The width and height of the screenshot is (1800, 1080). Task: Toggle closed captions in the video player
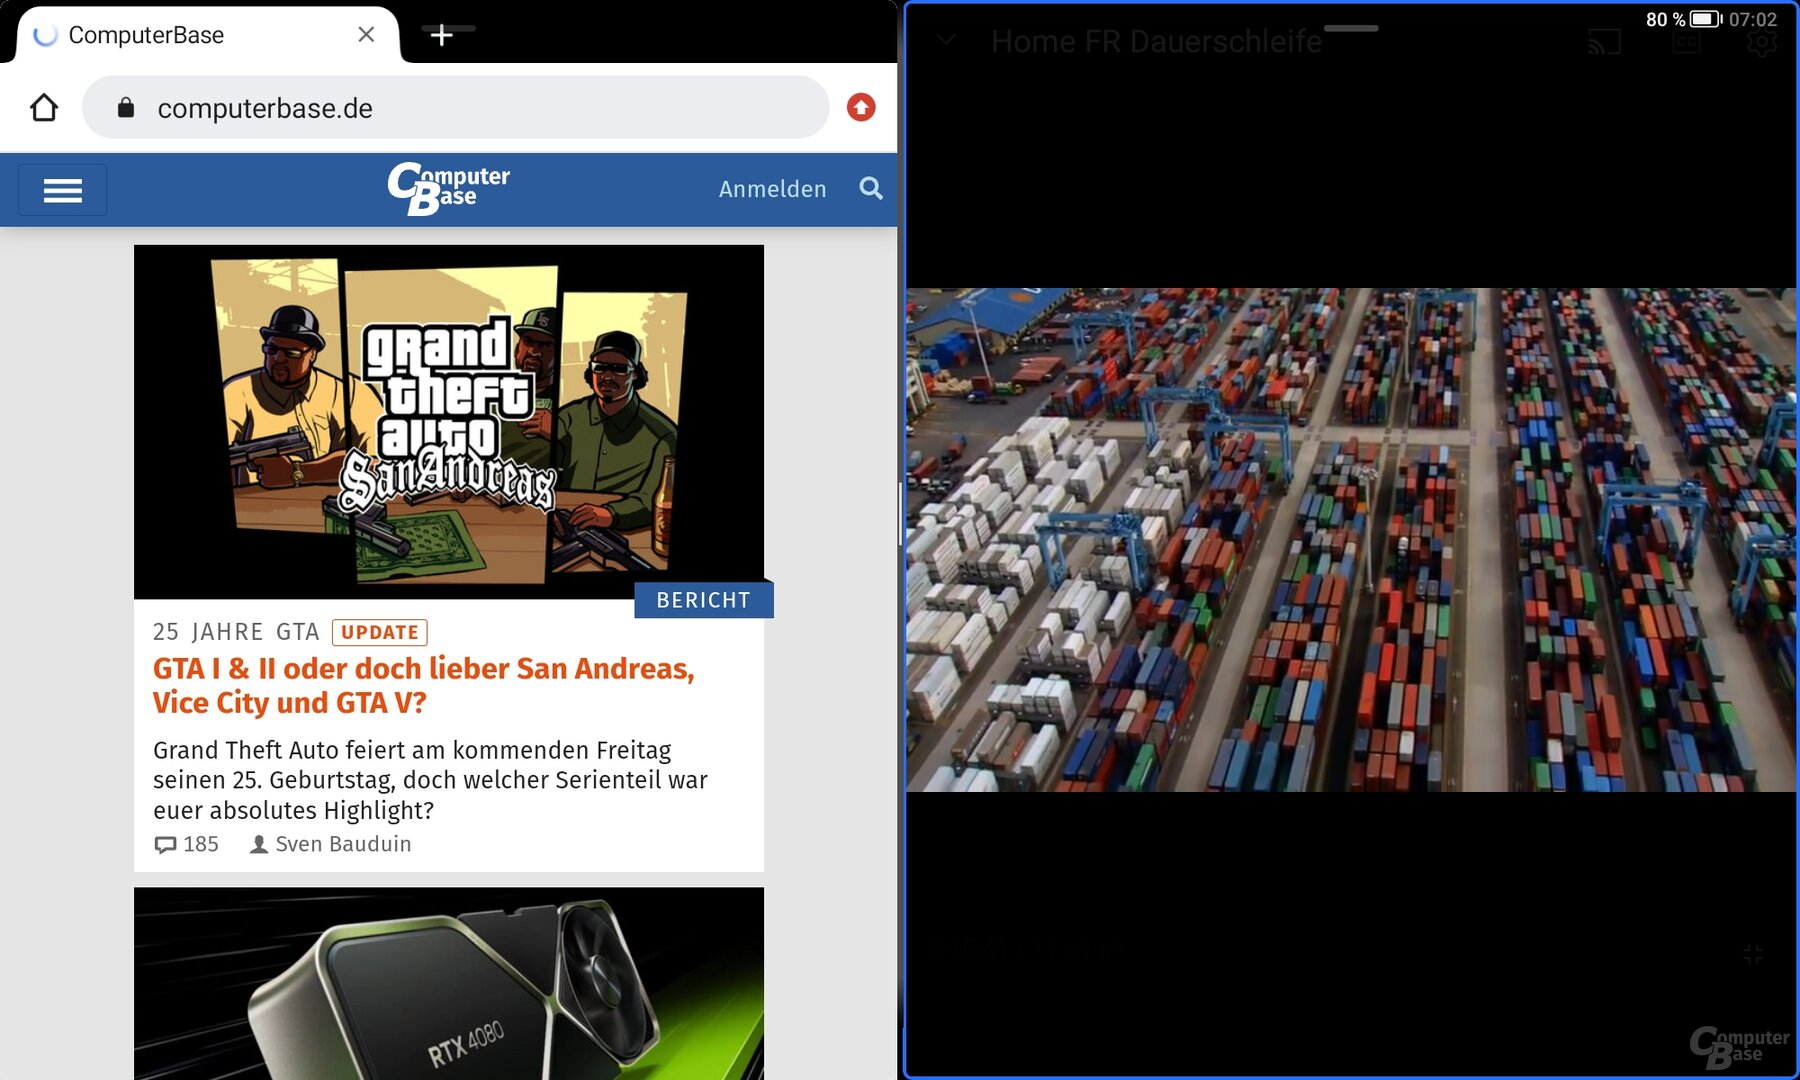click(x=1686, y=42)
